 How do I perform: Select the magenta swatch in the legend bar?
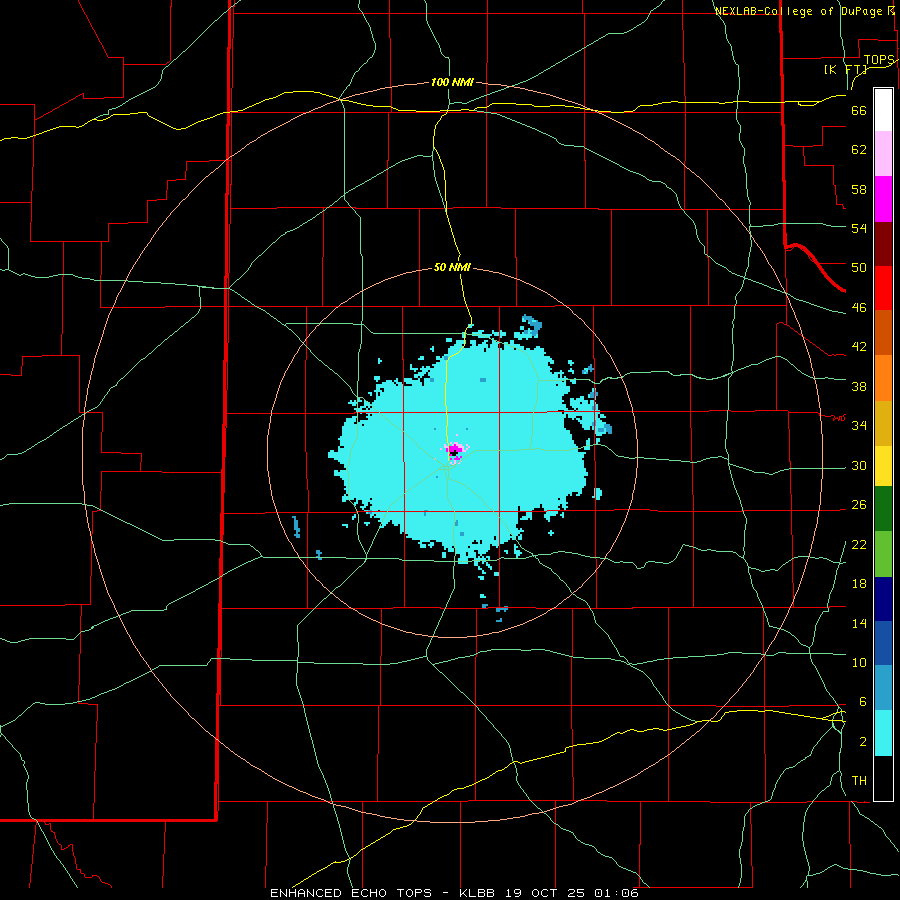[883, 199]
